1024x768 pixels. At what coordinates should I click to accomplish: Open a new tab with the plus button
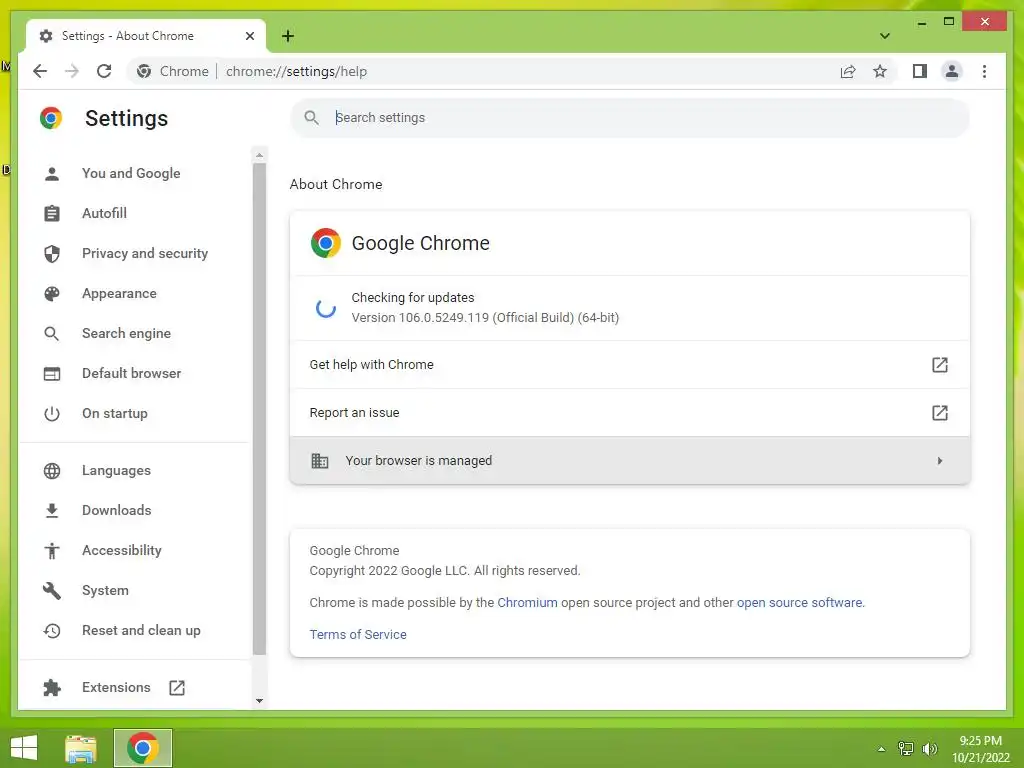[288, 36]
